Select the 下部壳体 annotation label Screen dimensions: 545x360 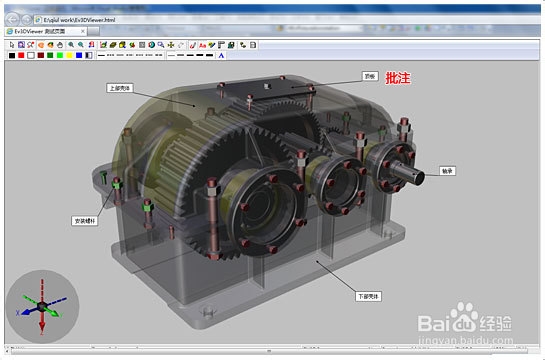[368, 296]
